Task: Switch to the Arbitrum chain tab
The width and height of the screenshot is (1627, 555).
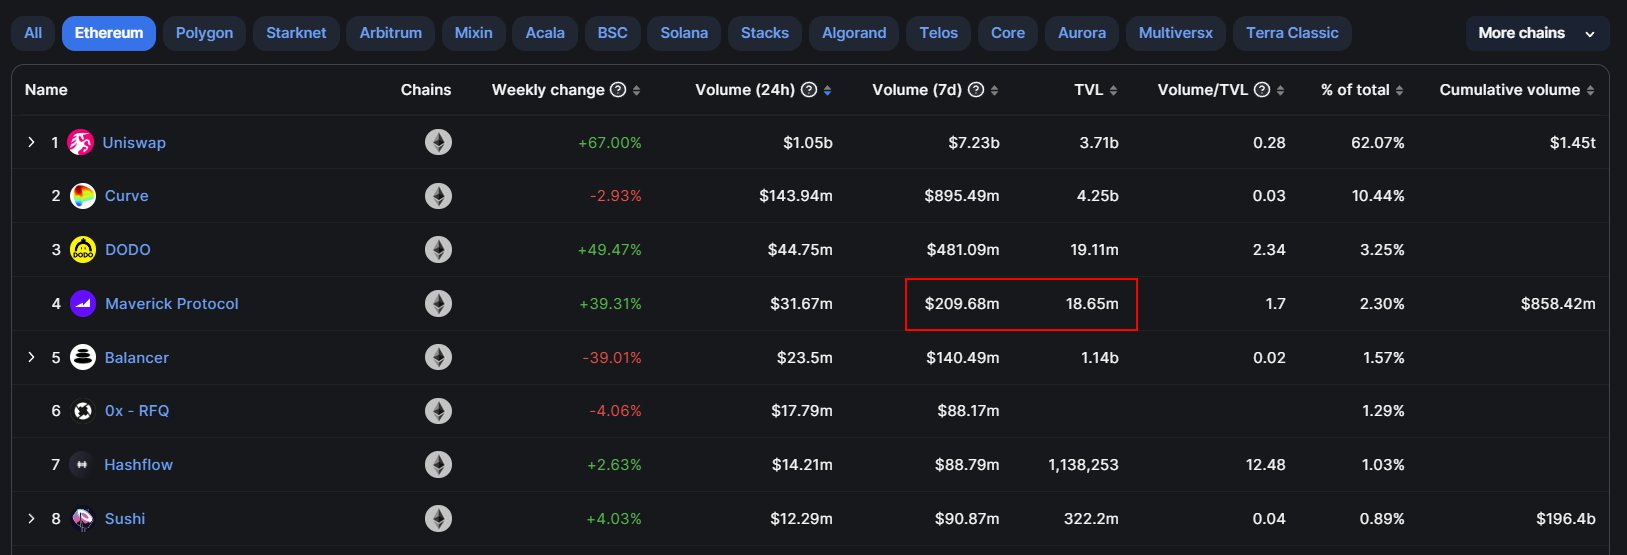Action: coord(391,33)
